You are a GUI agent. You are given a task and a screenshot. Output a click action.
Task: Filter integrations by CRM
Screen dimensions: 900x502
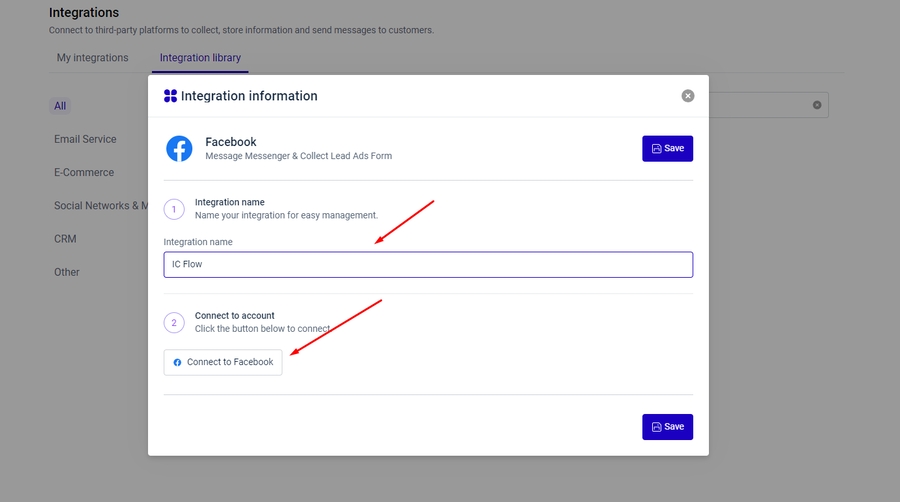(65, 239)
